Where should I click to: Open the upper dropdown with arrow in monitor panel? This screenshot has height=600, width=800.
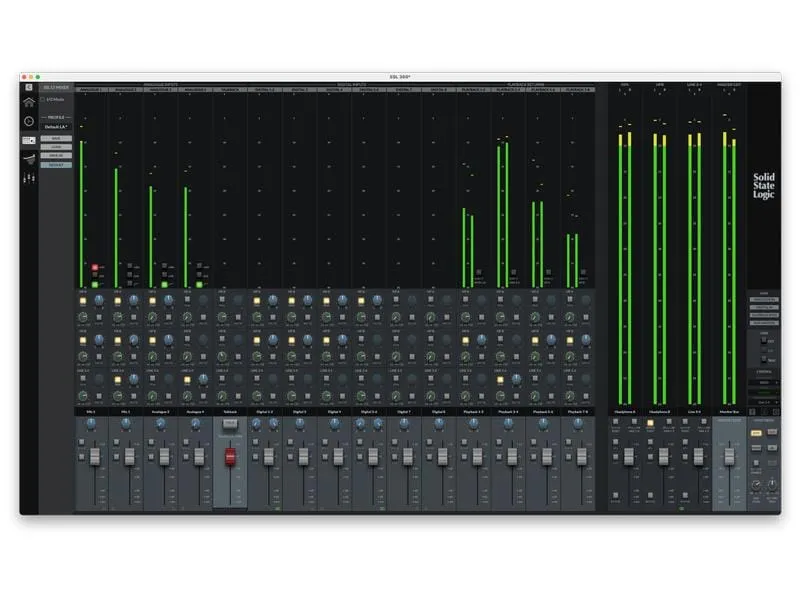(764, 382)
